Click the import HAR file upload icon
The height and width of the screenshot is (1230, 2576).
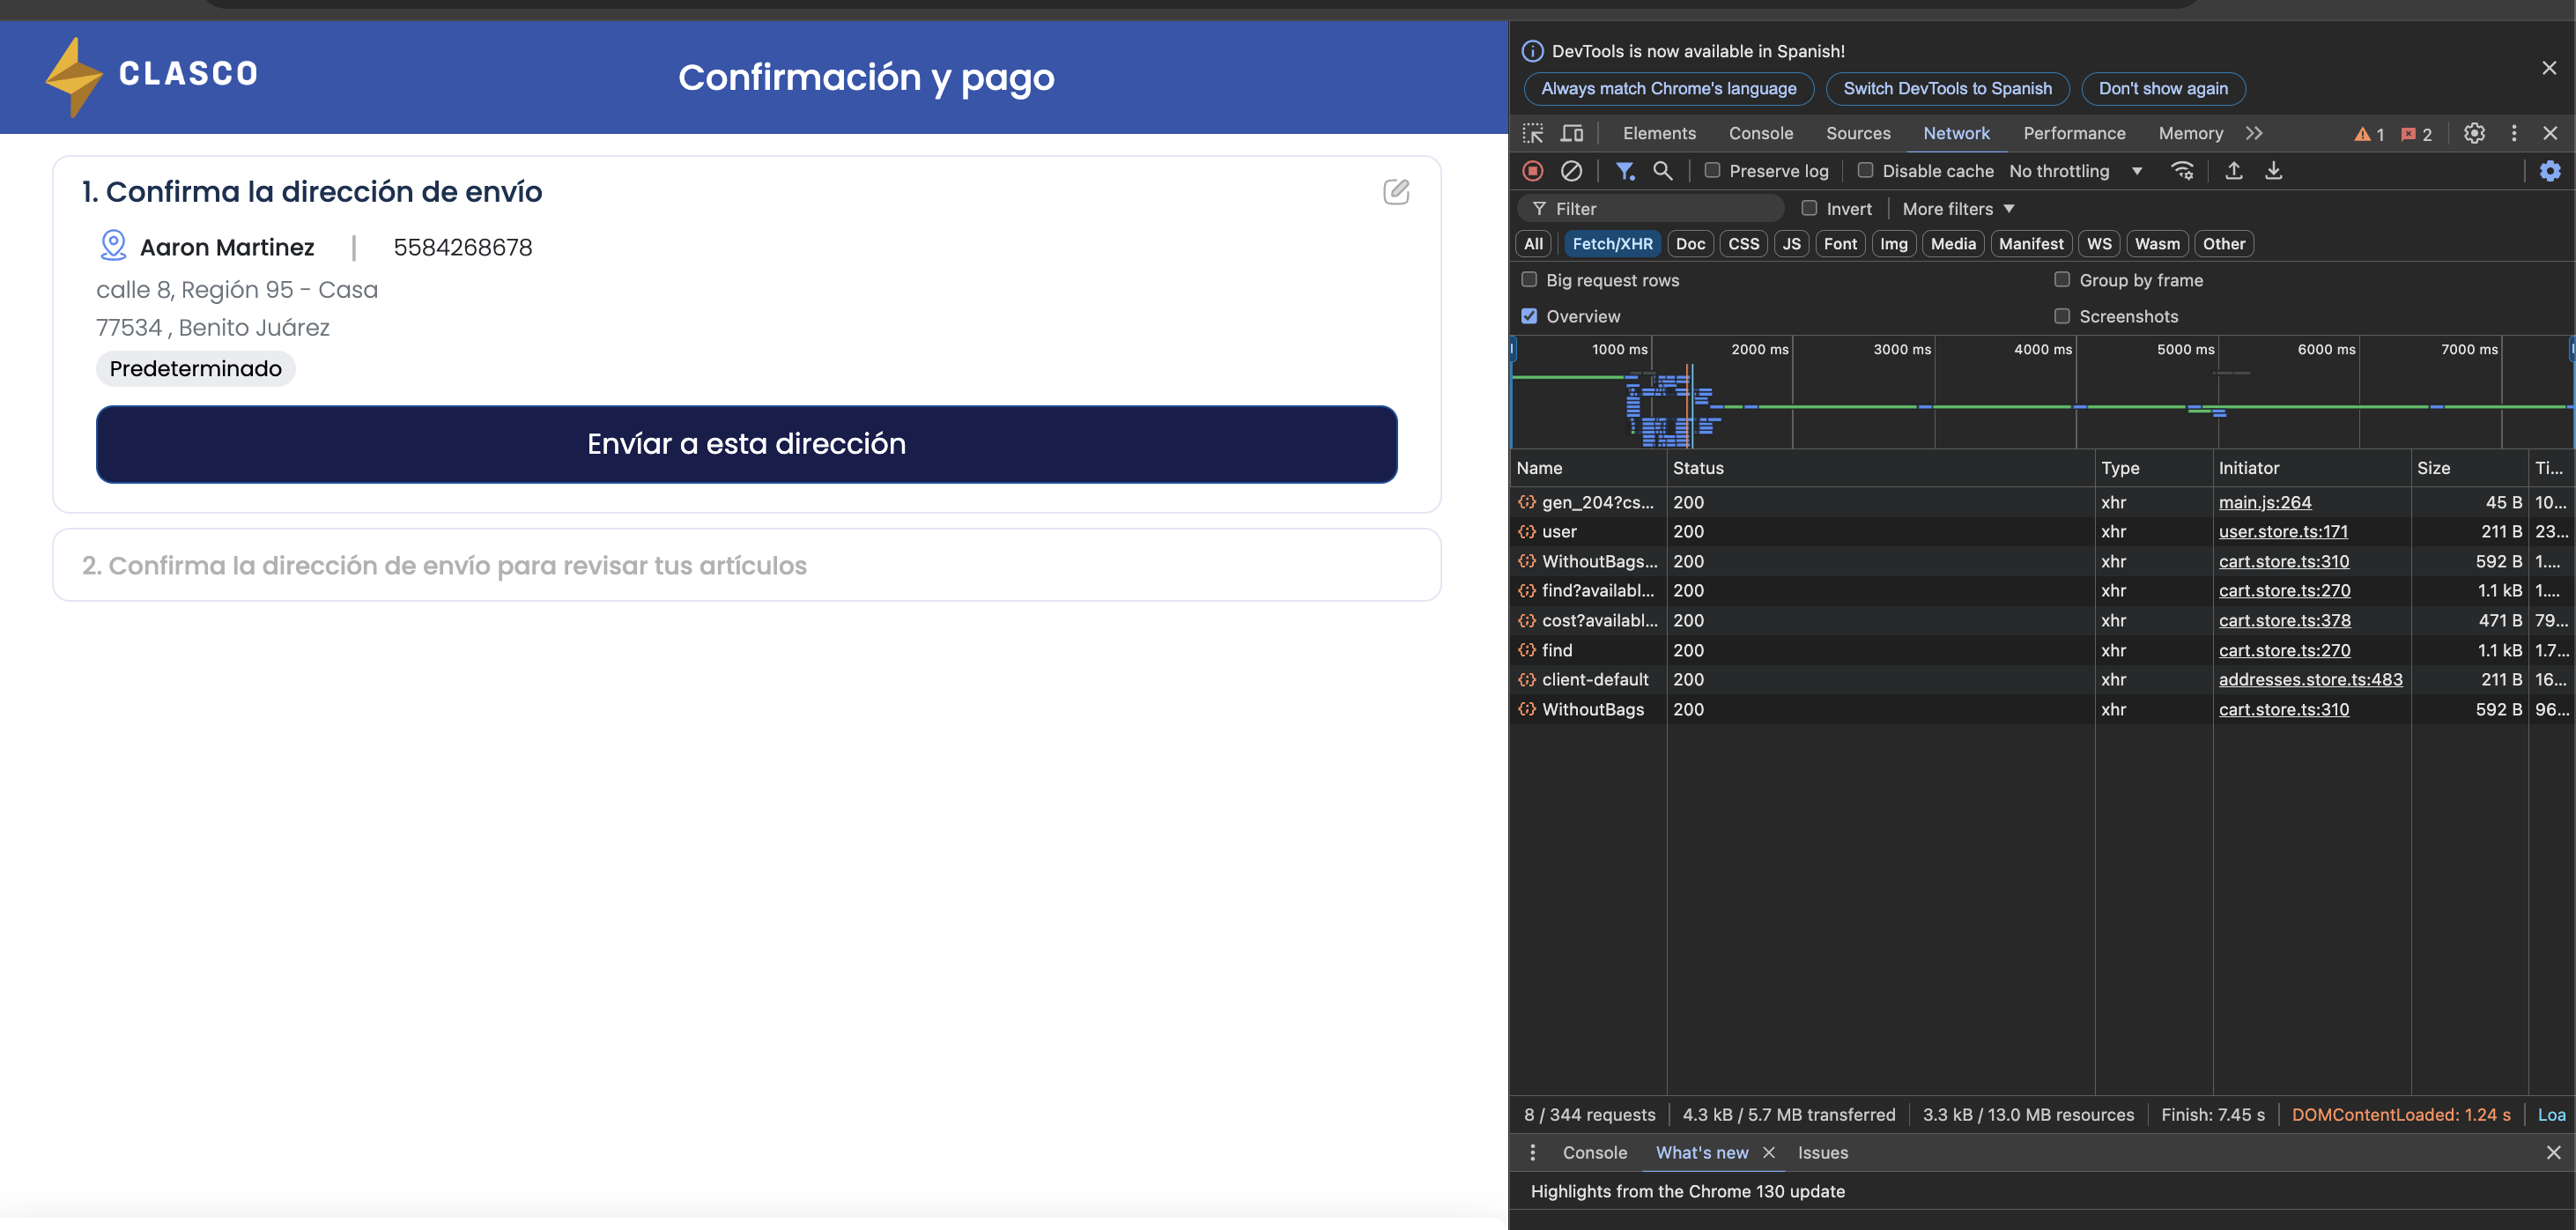tap(2233, 171)
